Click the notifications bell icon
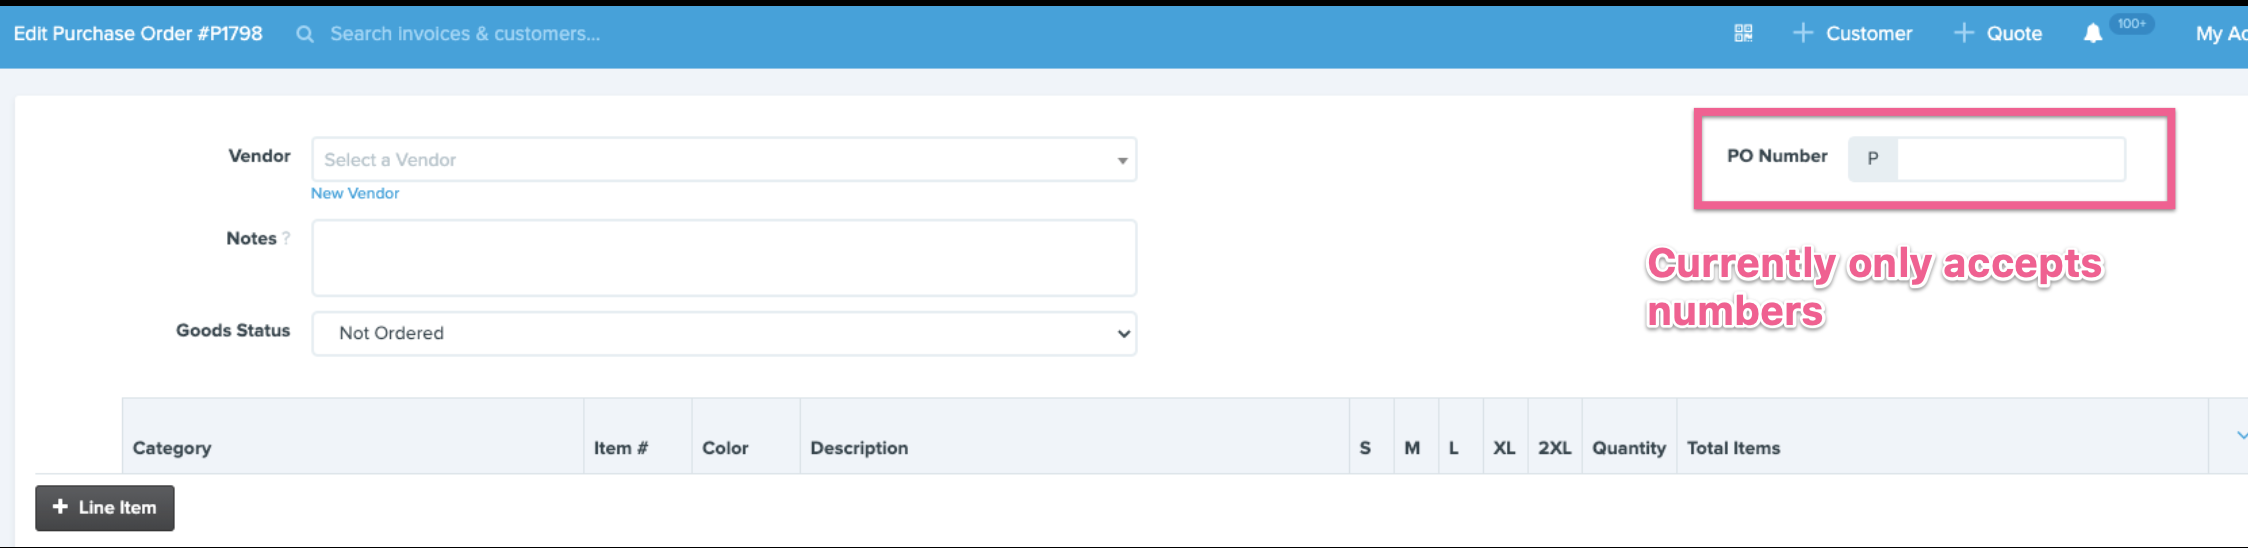 point(2092,34)
